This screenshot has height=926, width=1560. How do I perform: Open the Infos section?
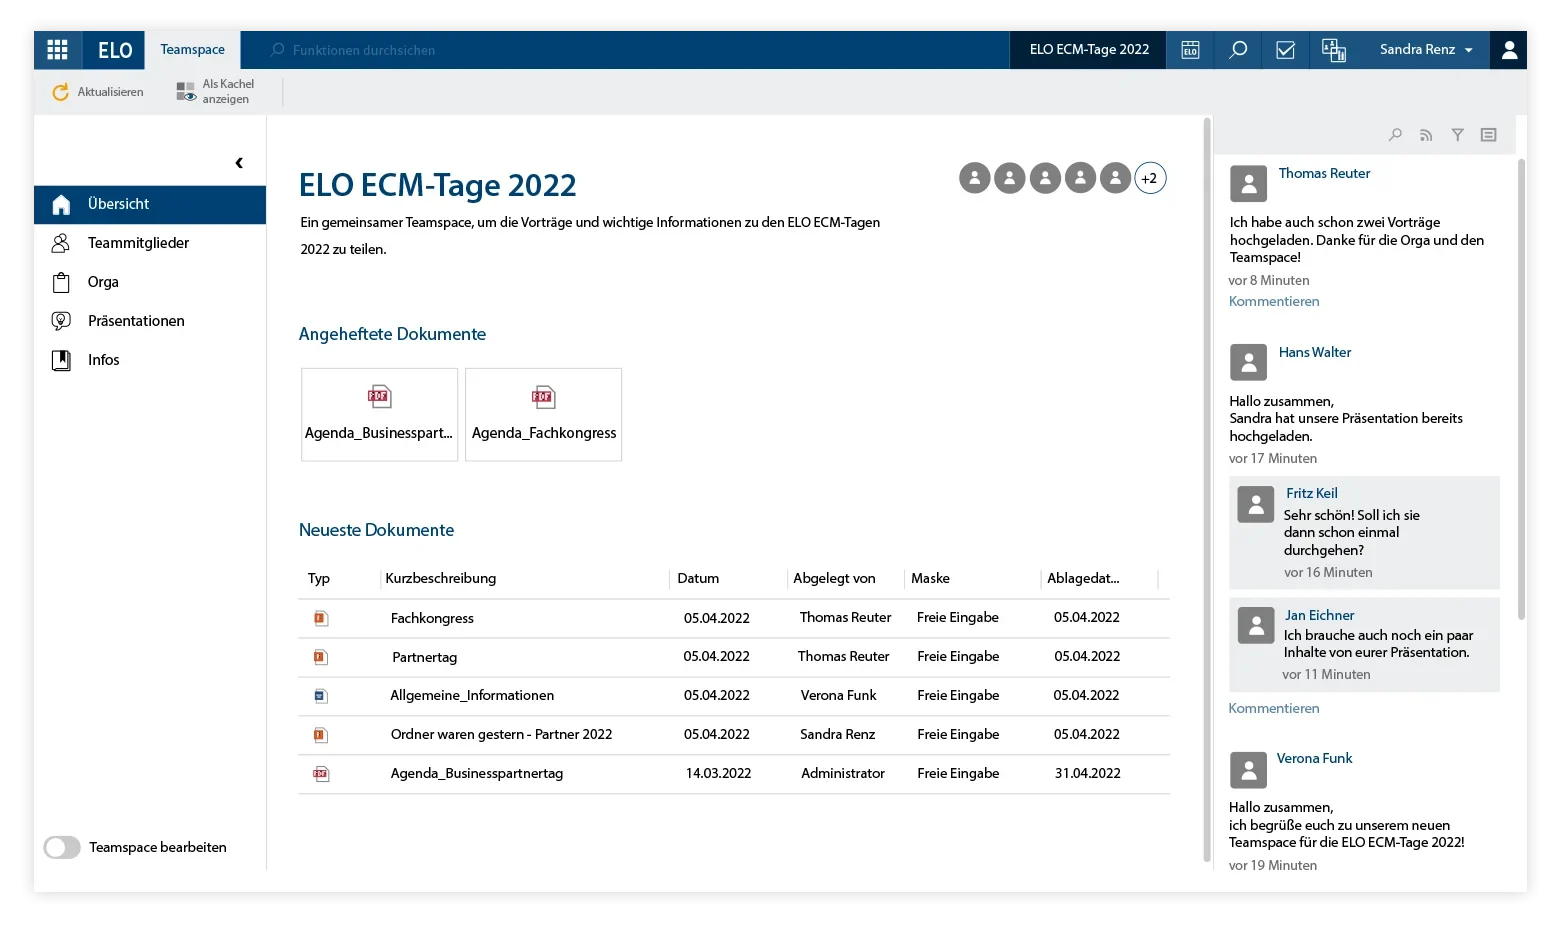[x=150, y=360]
